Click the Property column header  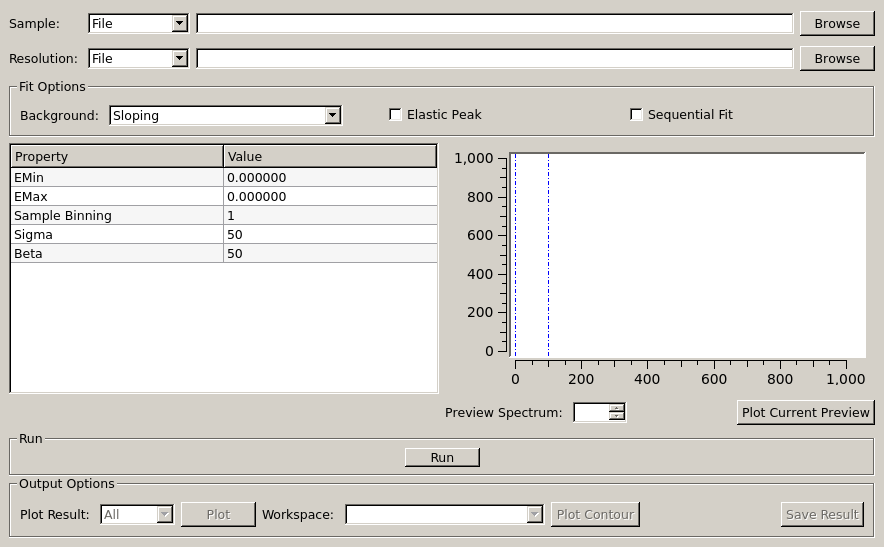coord(117,156)
